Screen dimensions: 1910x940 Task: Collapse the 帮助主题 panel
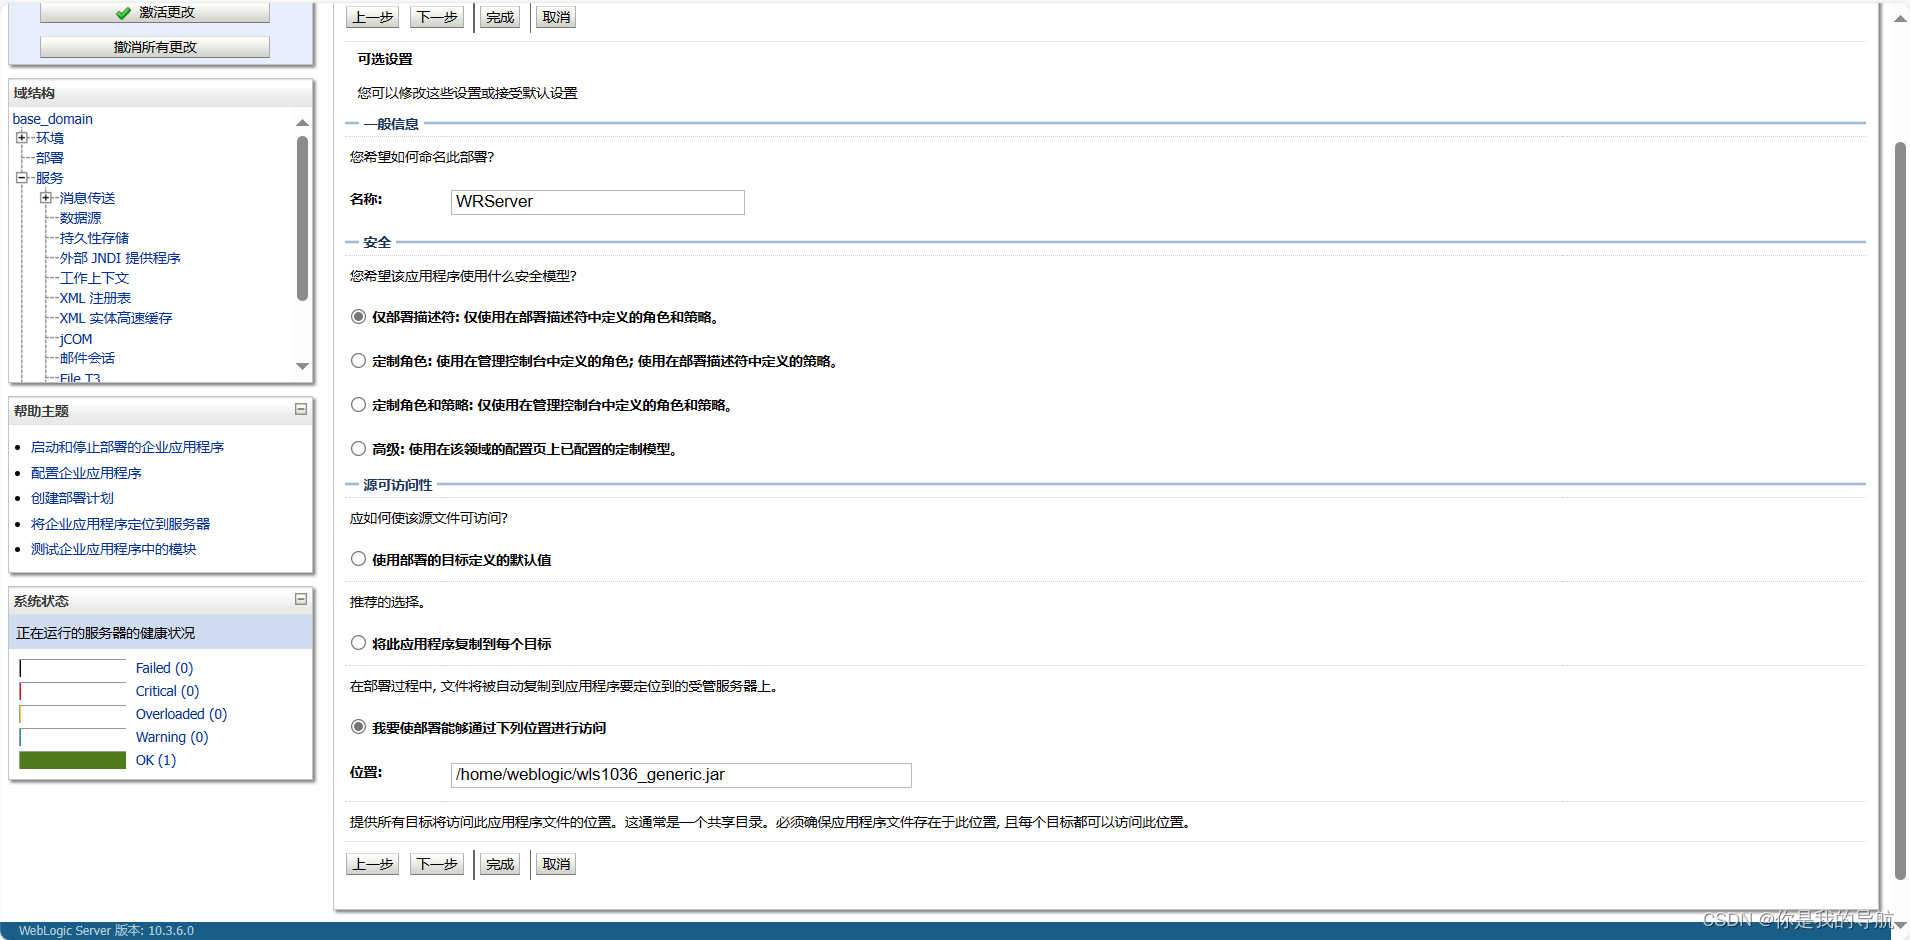[299, 409]
